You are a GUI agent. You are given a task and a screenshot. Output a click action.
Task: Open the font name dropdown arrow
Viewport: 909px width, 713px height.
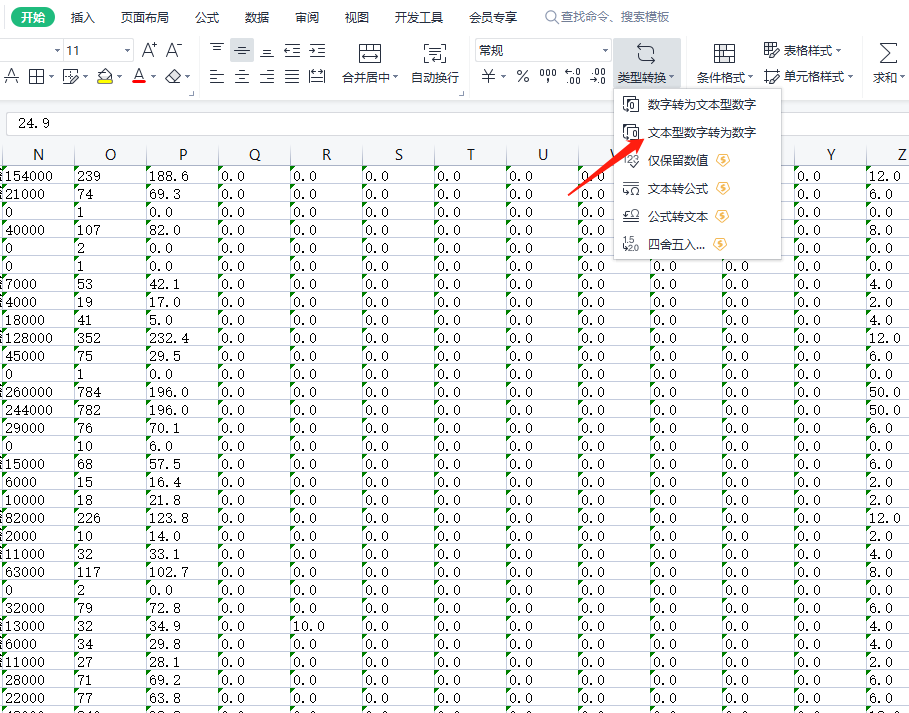[x=57, y=50]
